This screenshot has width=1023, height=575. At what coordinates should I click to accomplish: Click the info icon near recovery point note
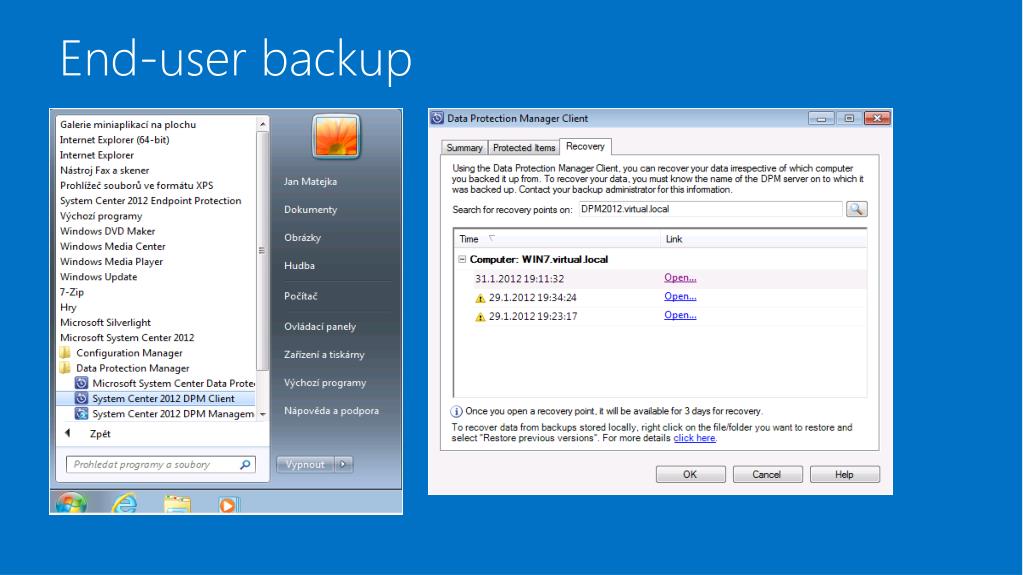[456, 411]
